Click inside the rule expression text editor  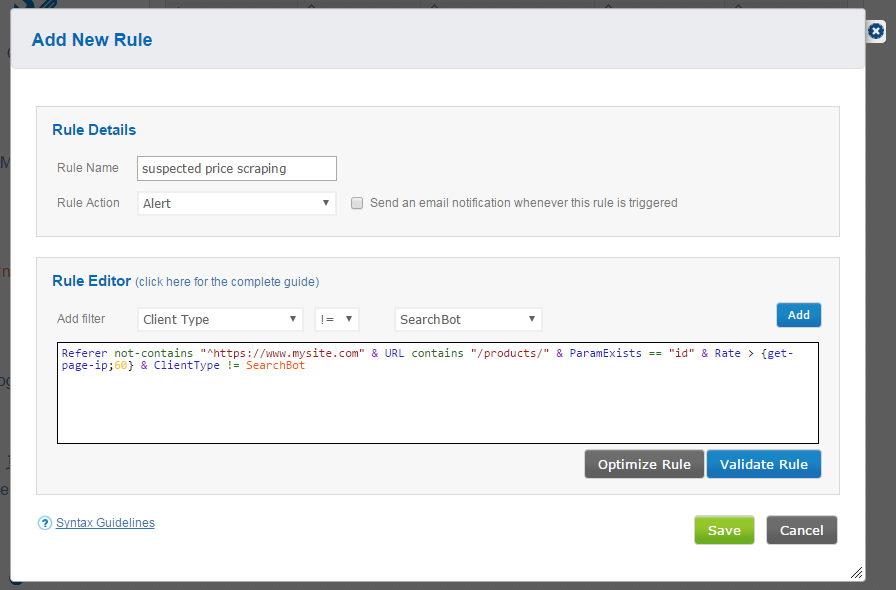tap(438, 393)
